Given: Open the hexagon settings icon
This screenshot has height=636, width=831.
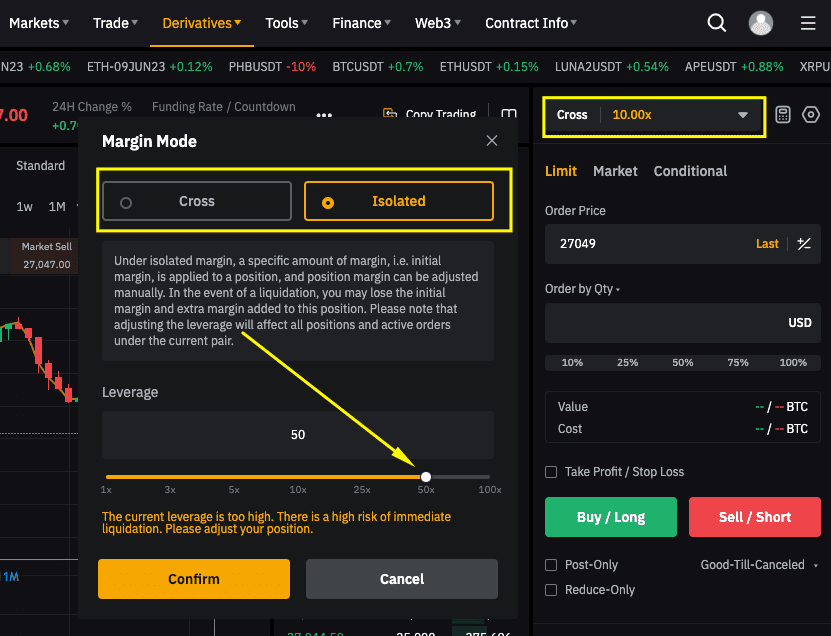Looking at the screenshot, I should coord(811,115).
